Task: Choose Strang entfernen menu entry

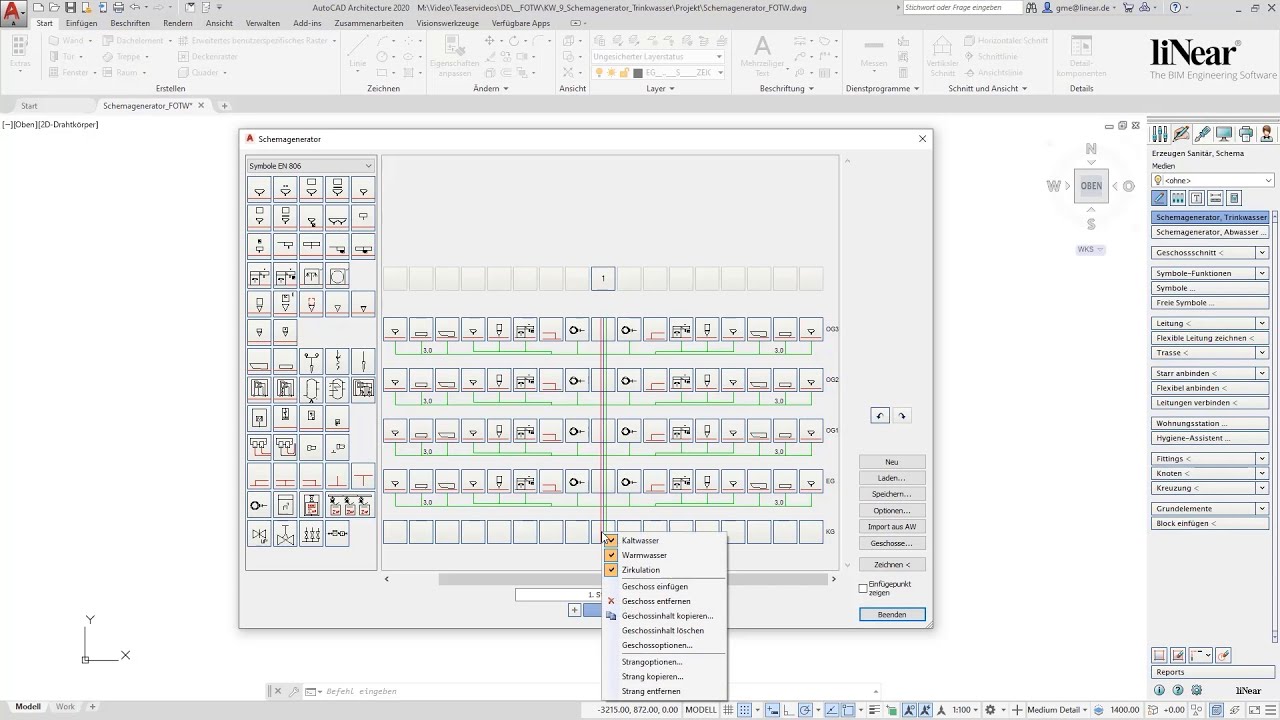Action: coord(651,692)
